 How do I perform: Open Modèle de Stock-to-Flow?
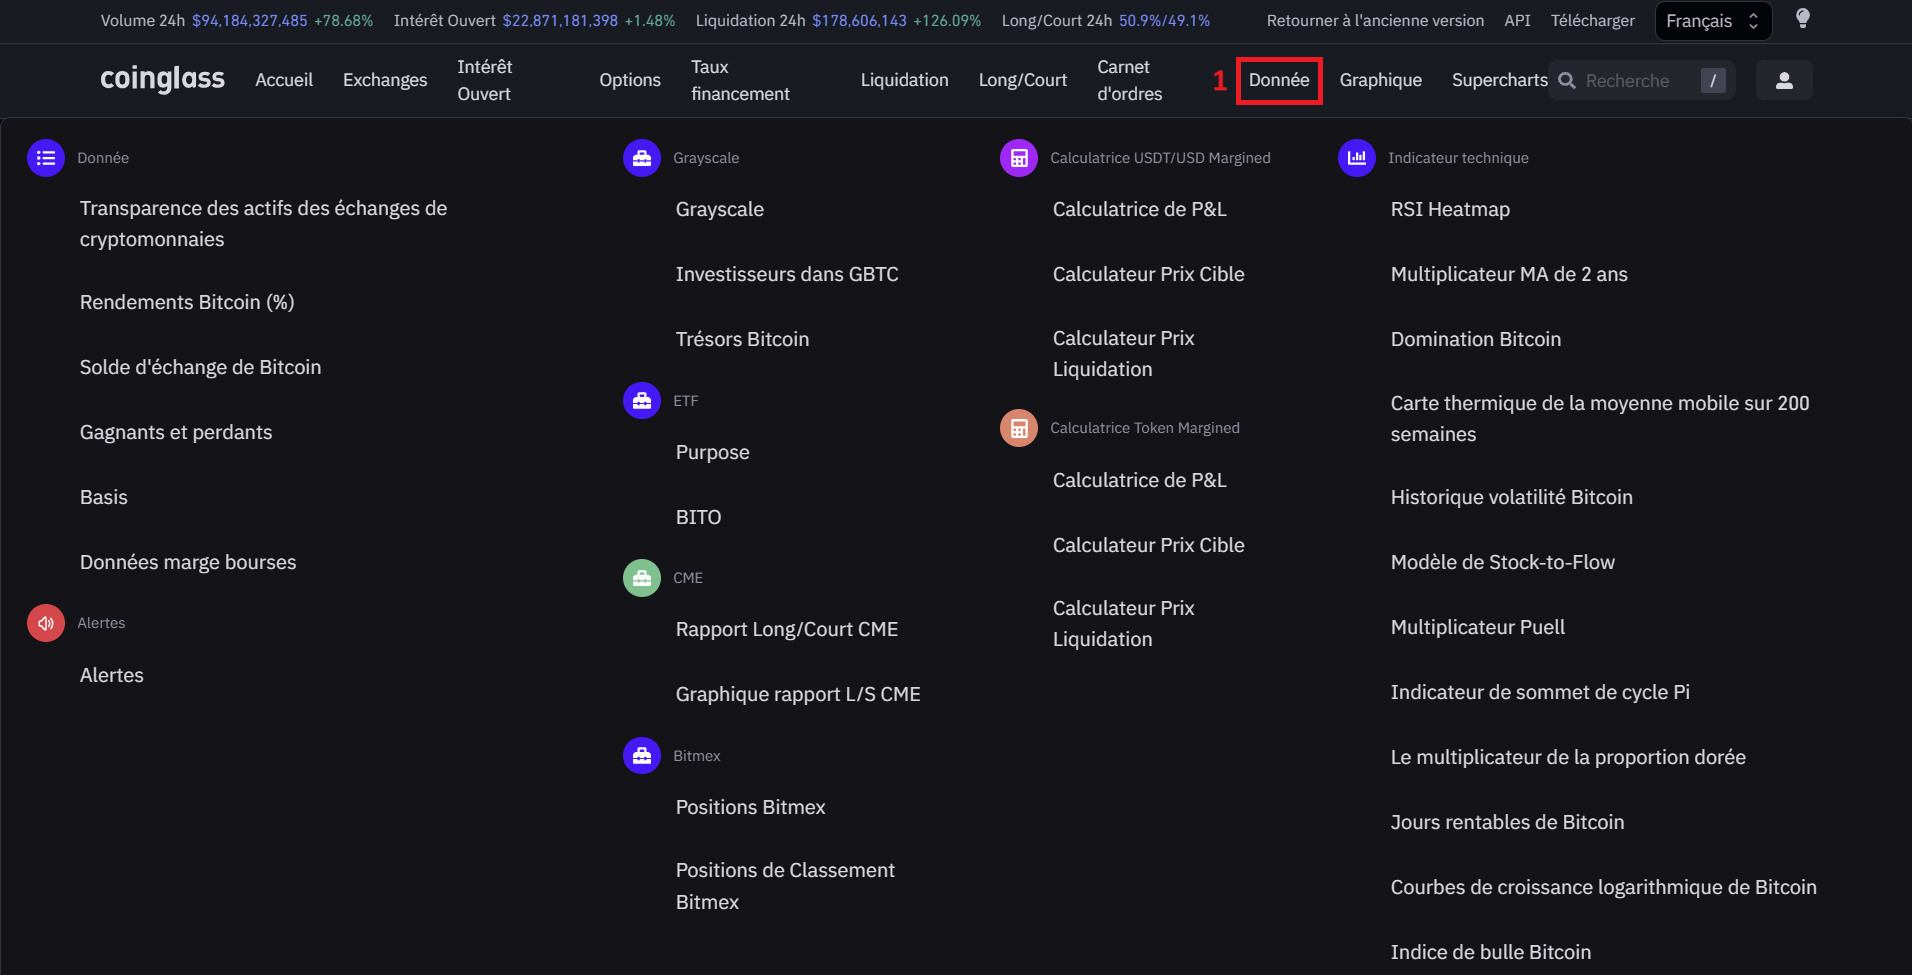click(x=1503, y=562)
